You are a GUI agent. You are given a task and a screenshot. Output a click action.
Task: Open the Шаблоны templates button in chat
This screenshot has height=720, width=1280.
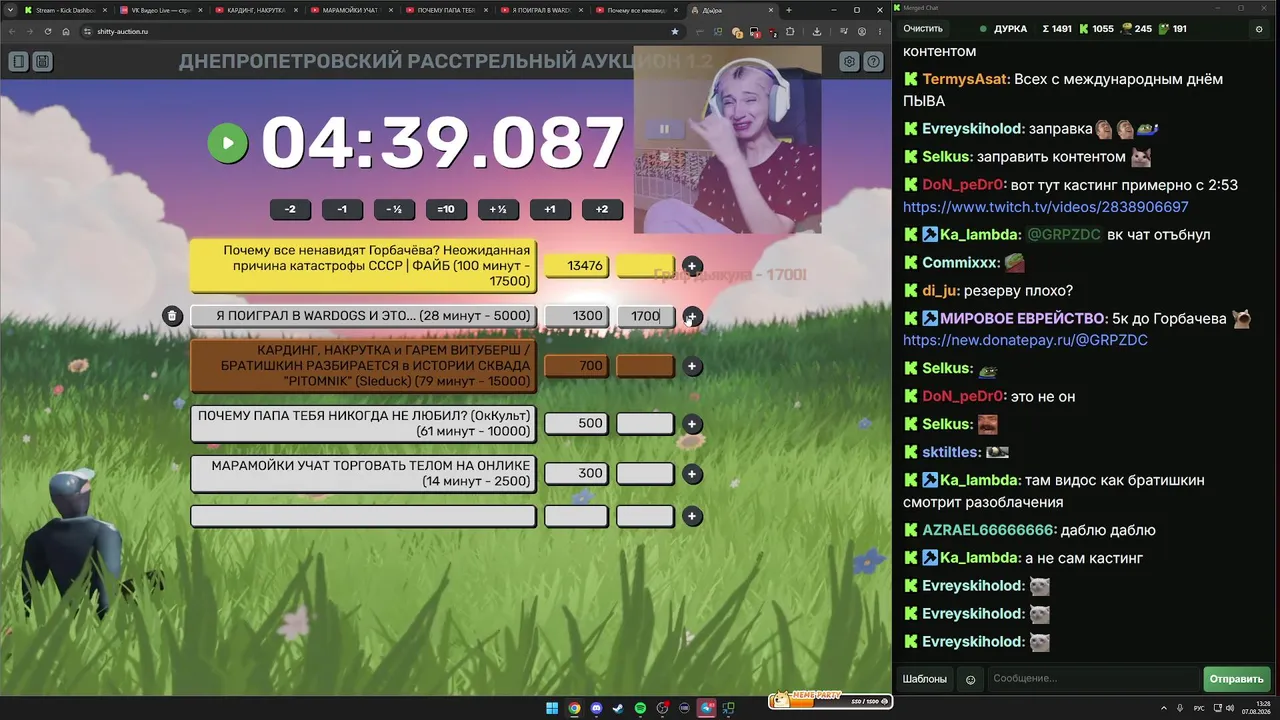point(925,679)
